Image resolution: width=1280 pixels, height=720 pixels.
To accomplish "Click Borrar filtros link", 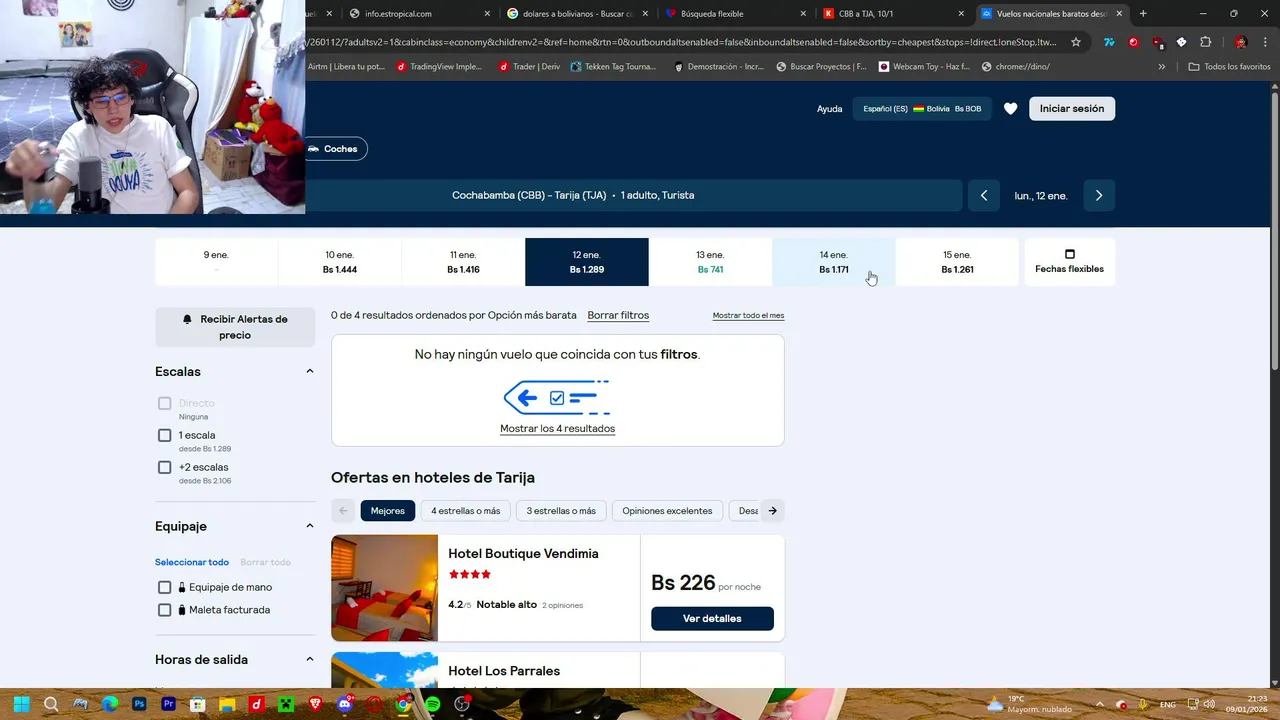I will click(x=618, y=316).
